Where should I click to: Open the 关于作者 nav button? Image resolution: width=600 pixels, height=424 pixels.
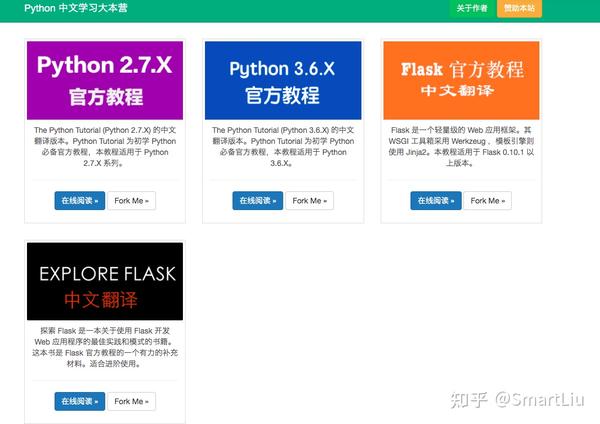[x=472, y=8]
